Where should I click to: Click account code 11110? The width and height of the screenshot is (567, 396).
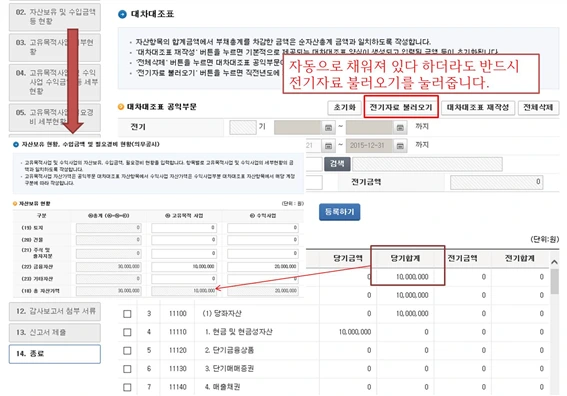click(x=178, y=332)
